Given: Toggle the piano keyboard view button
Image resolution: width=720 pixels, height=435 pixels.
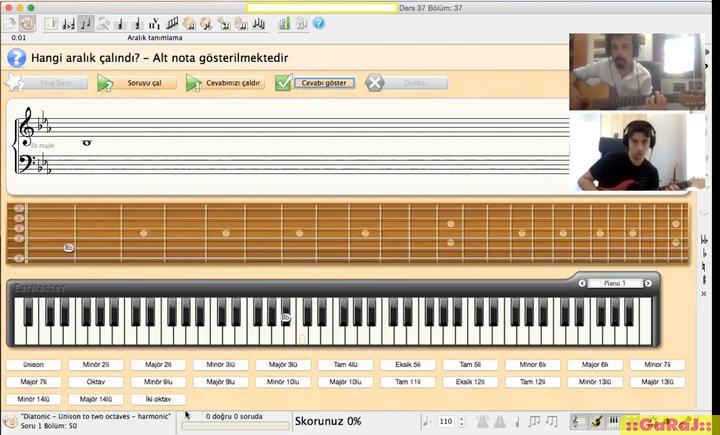Looking at the screenshot, I should [614, 421].
